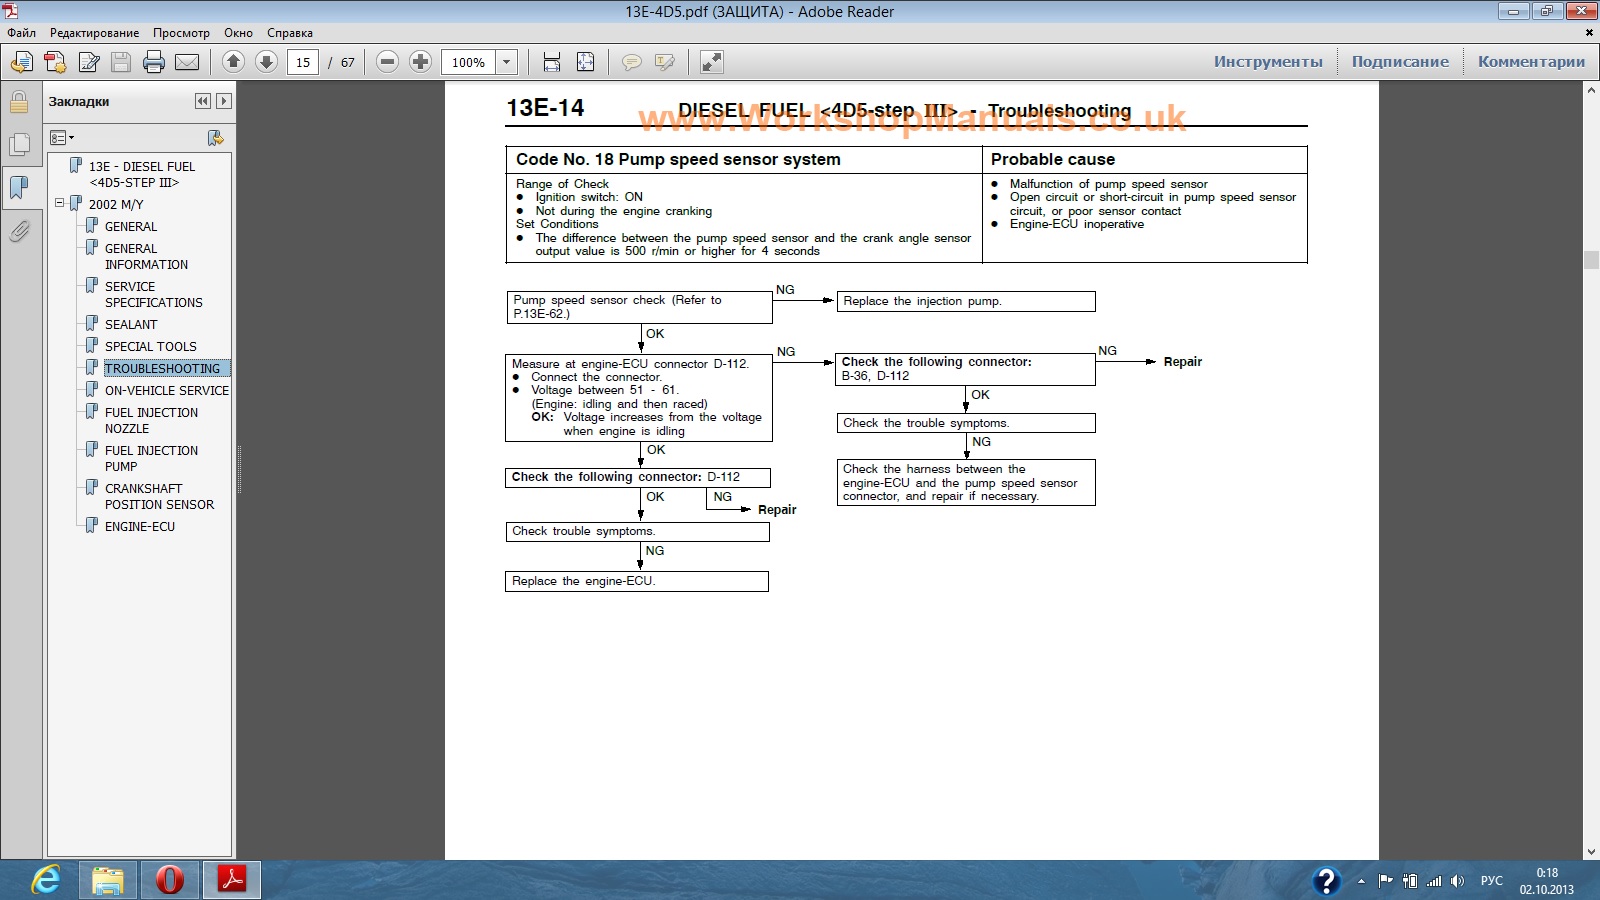Fit one full page icon
The height and width of the screenshot is (900, 1600).
point(586,62)
